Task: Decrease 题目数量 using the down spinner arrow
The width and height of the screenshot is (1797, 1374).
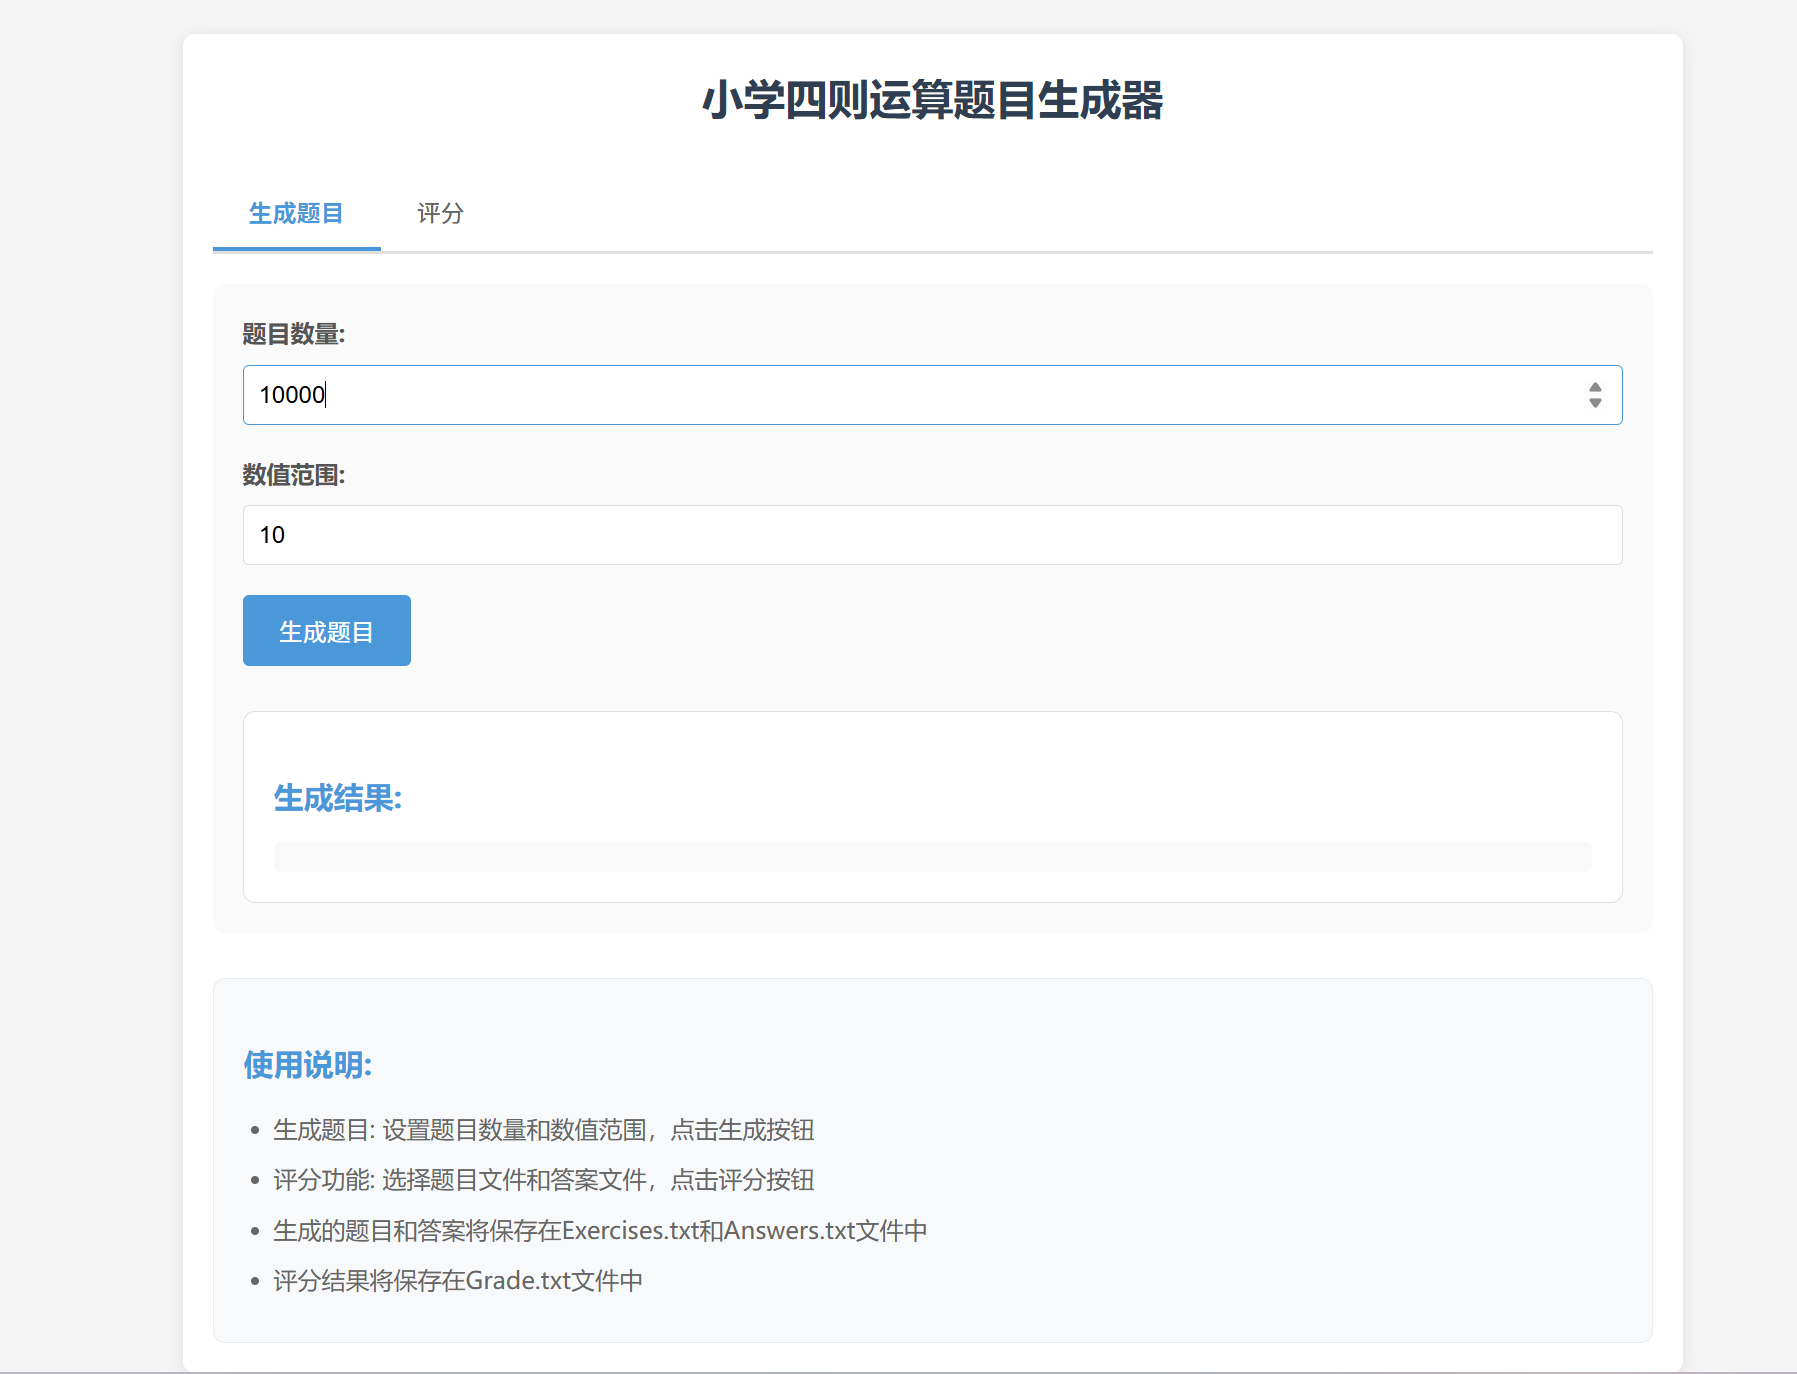Action: click(x=1595, y=403)
